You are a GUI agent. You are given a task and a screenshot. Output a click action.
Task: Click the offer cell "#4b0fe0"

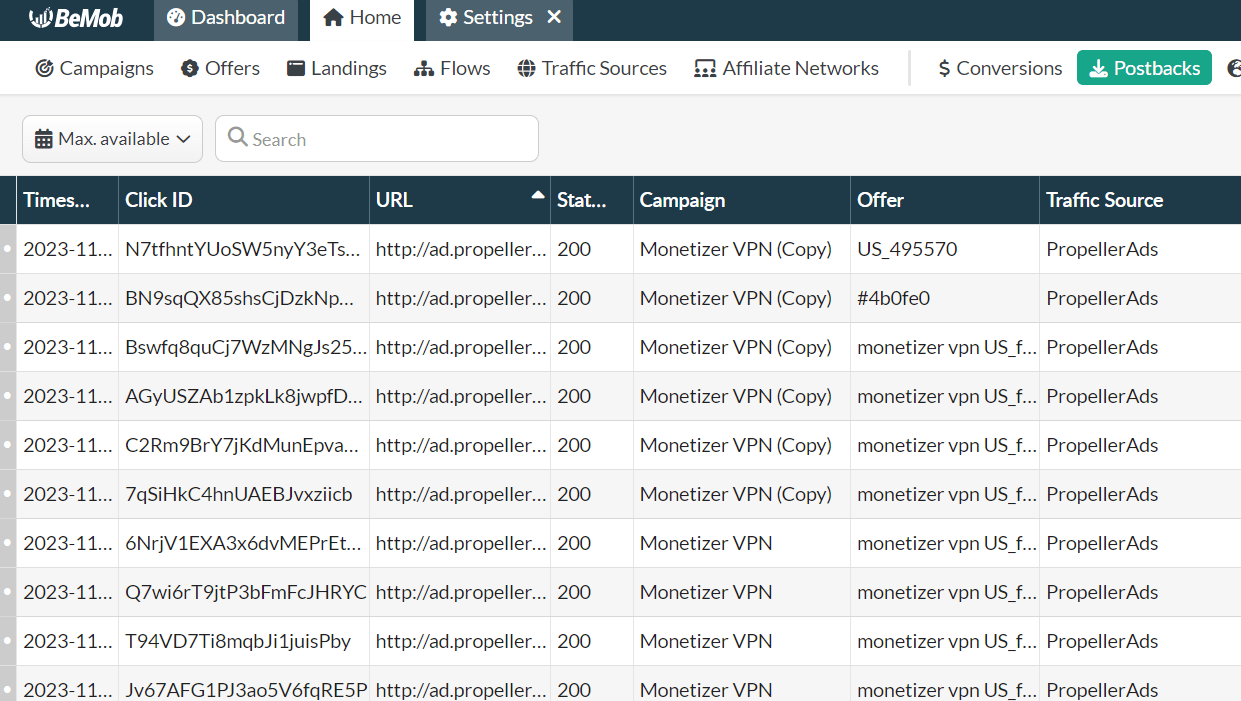click(x=945, y=298)
